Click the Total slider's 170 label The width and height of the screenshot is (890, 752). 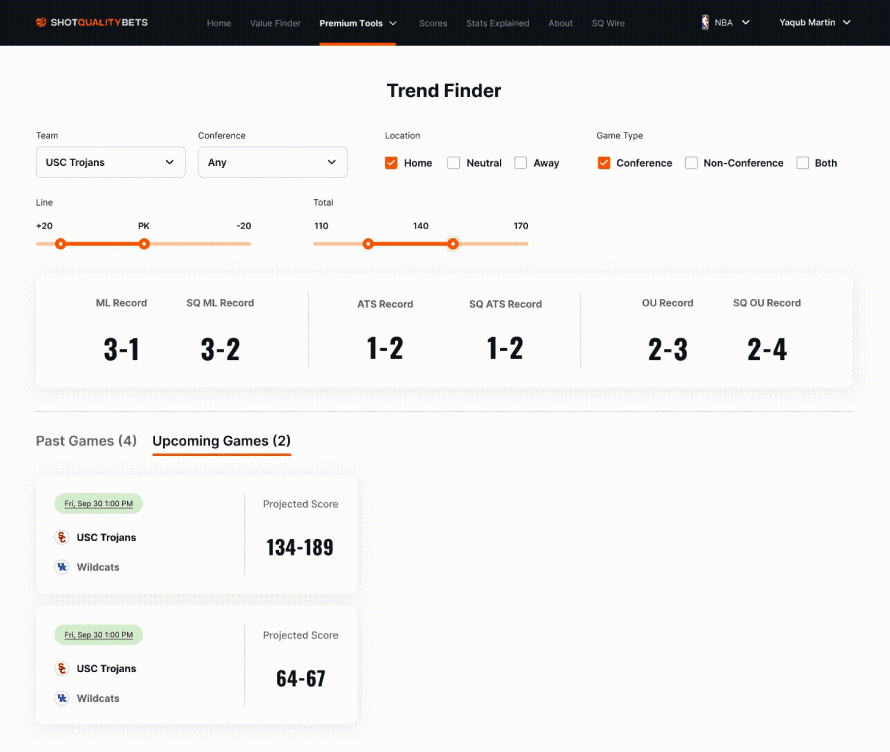pyautogui.click(x=520, y=226)
